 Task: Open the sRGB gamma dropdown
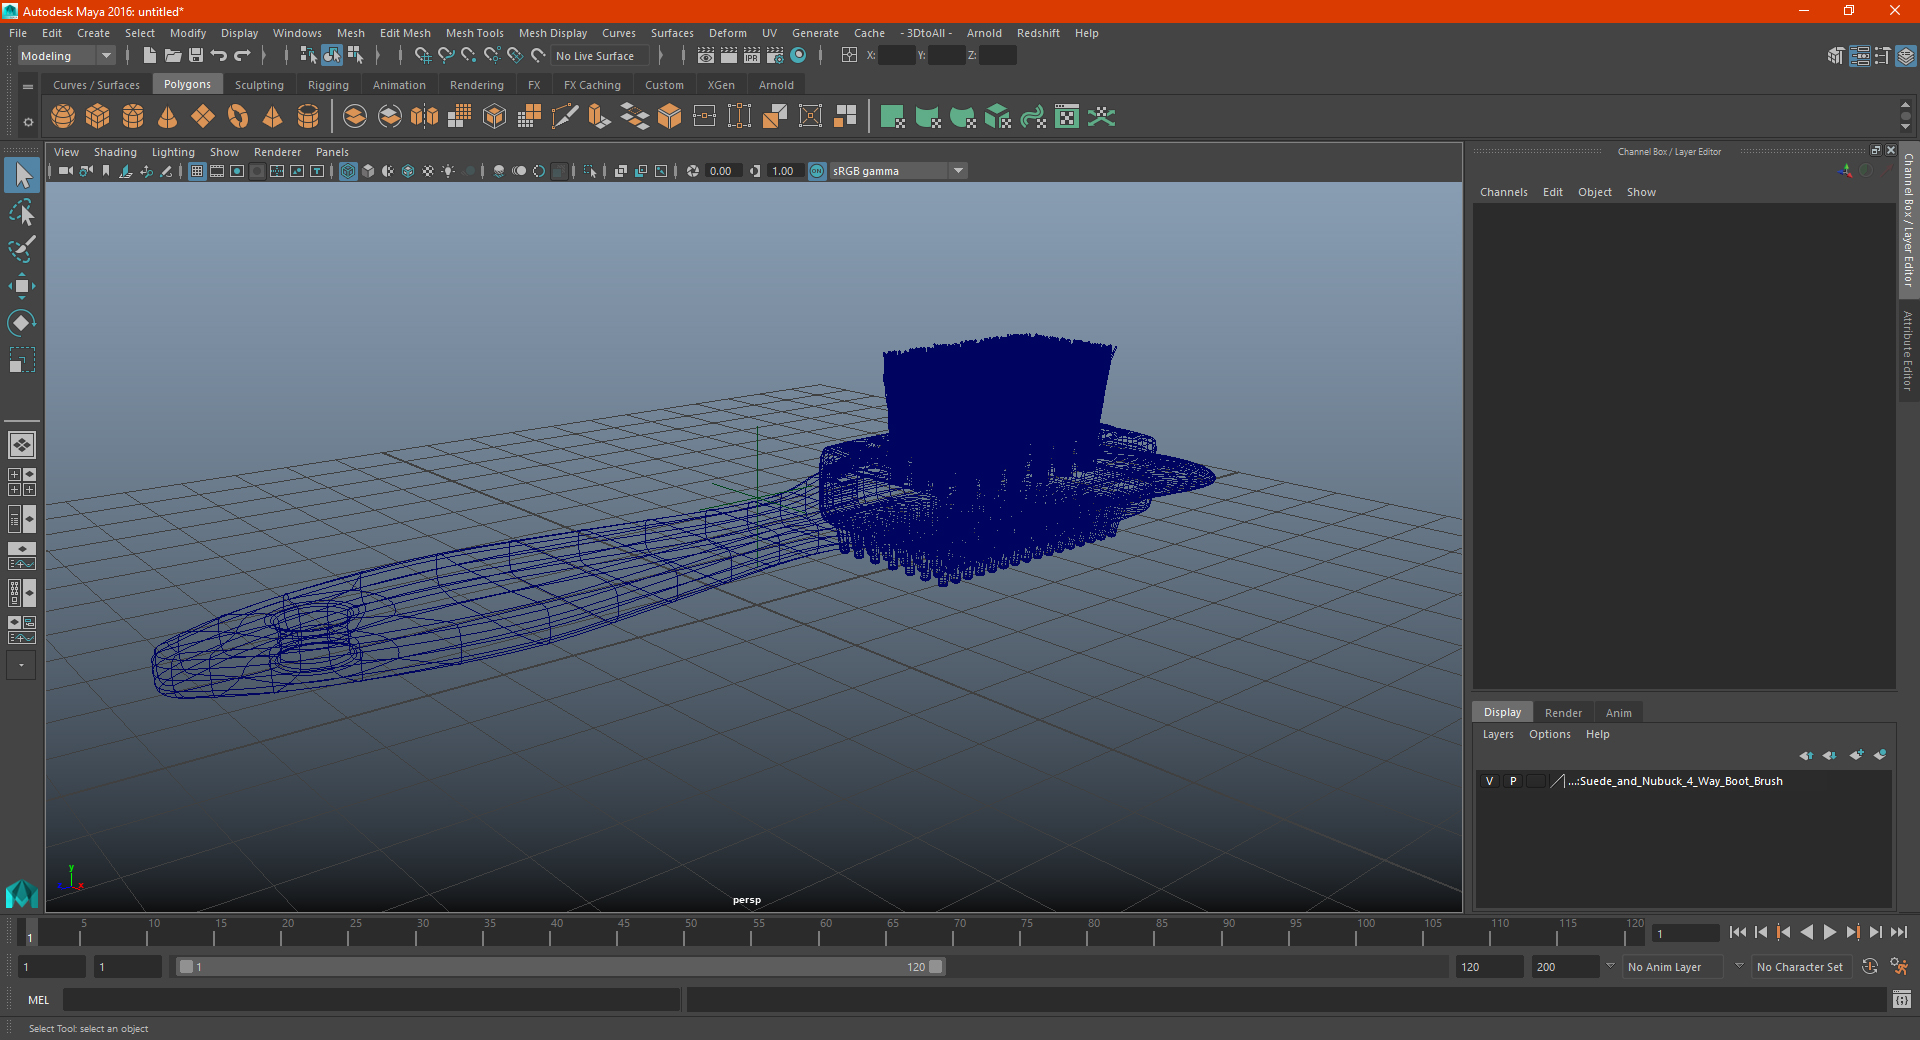(x=898, y=171)
